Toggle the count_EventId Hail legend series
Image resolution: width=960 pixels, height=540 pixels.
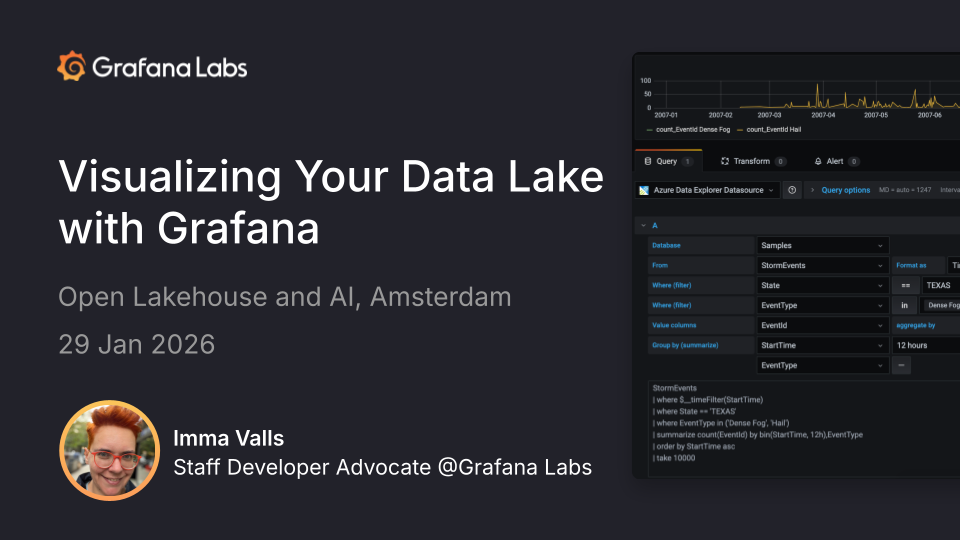[772, 130]
